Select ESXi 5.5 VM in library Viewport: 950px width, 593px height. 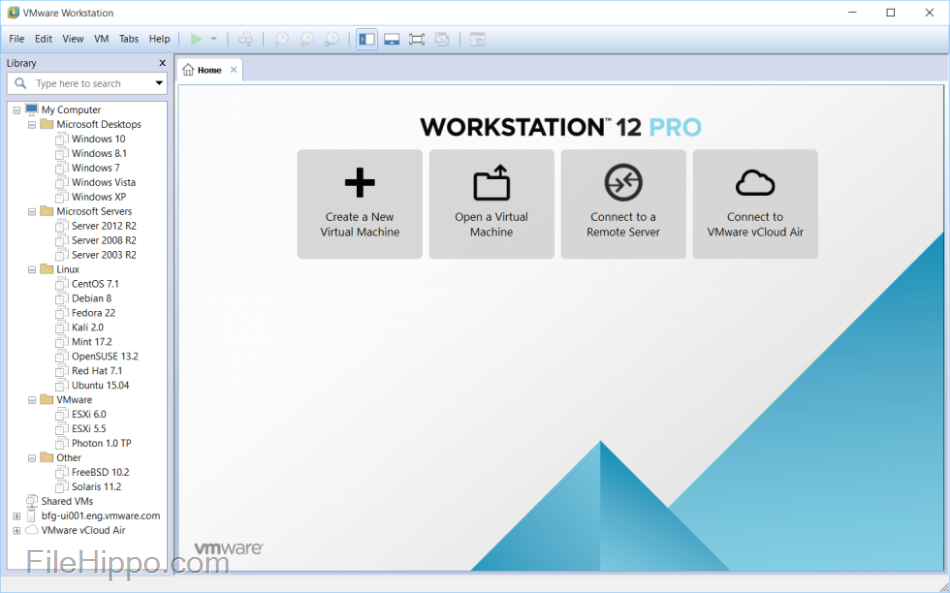click(88, 429)
